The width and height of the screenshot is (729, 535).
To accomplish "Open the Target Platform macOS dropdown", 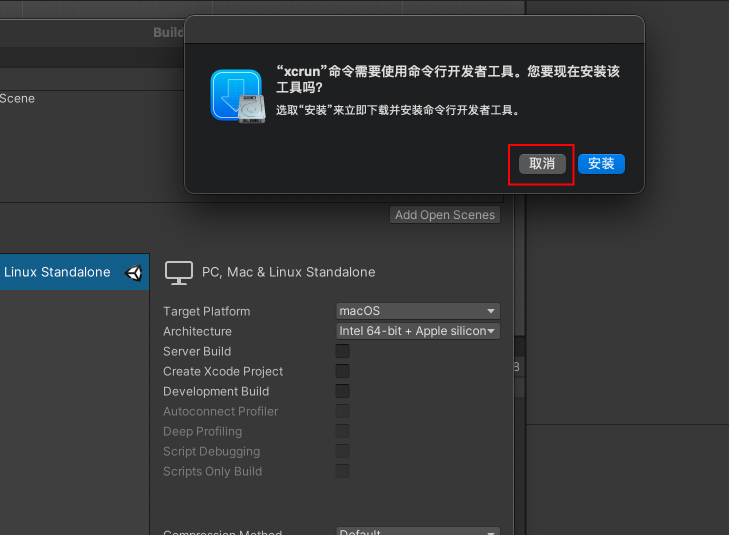I will click(417, 311).
